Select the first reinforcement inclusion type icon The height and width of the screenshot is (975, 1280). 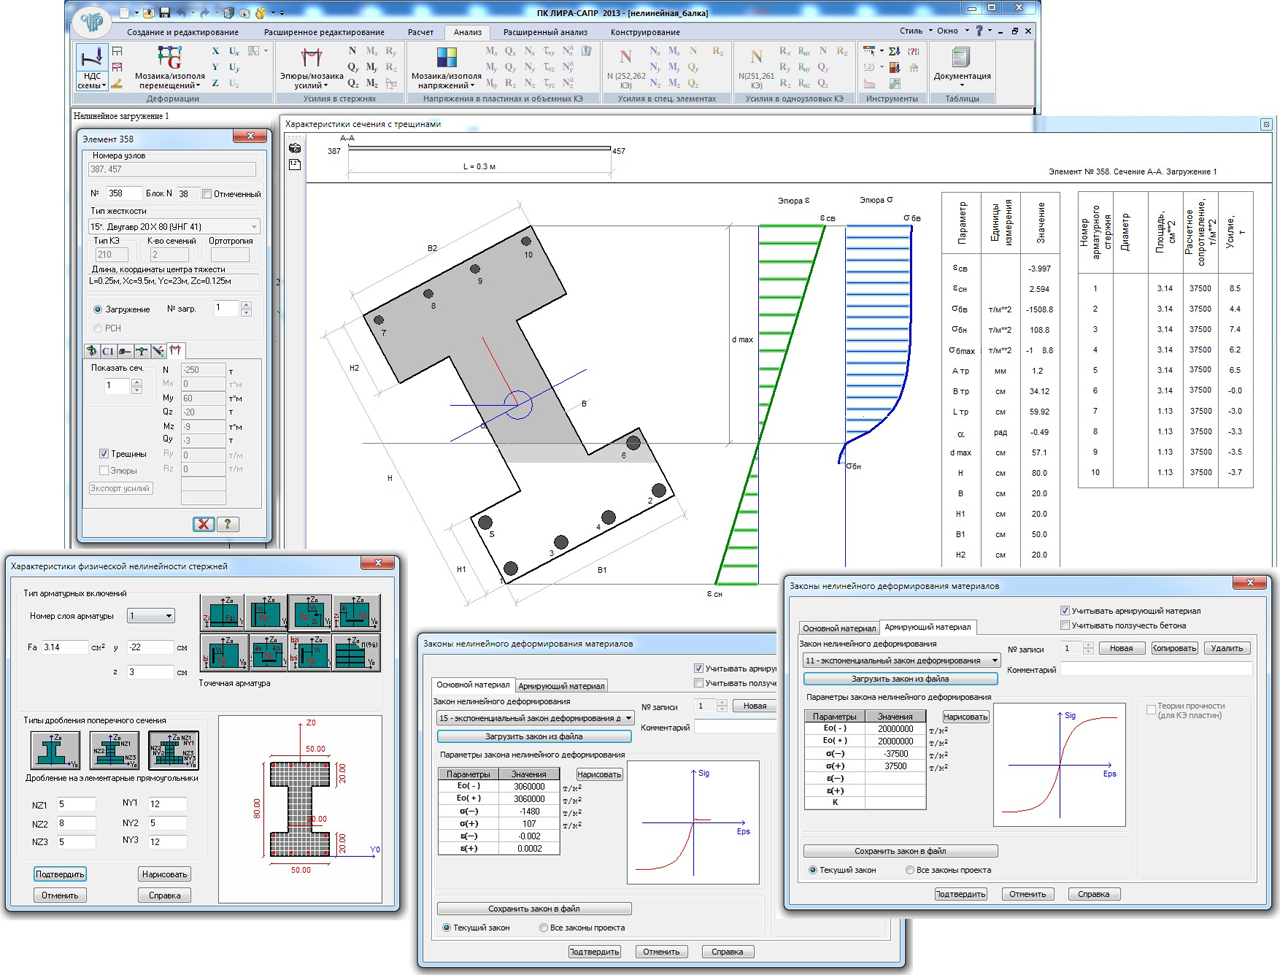[222, 612]
